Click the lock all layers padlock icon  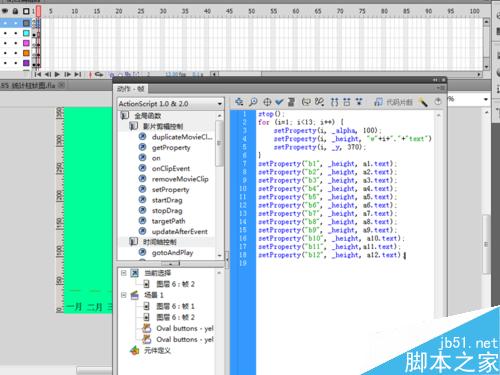(15, 11)
